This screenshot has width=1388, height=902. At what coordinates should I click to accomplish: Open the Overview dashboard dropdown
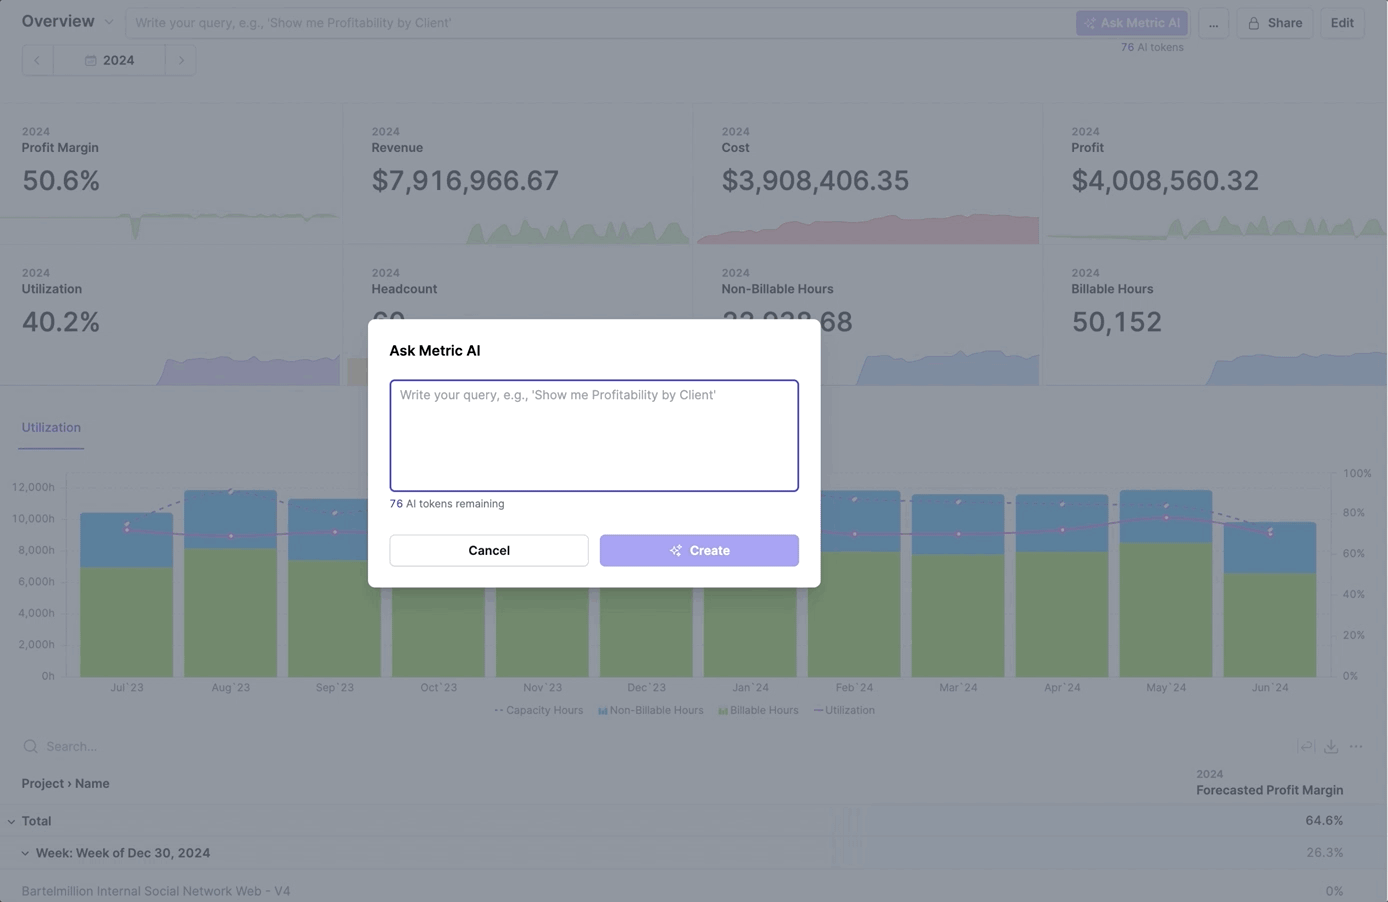coord(110,20)
